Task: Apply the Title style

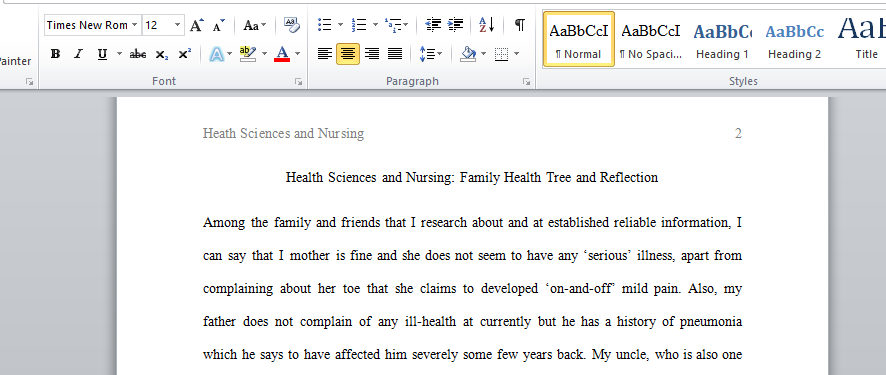Action: click(x=862, y=39)
